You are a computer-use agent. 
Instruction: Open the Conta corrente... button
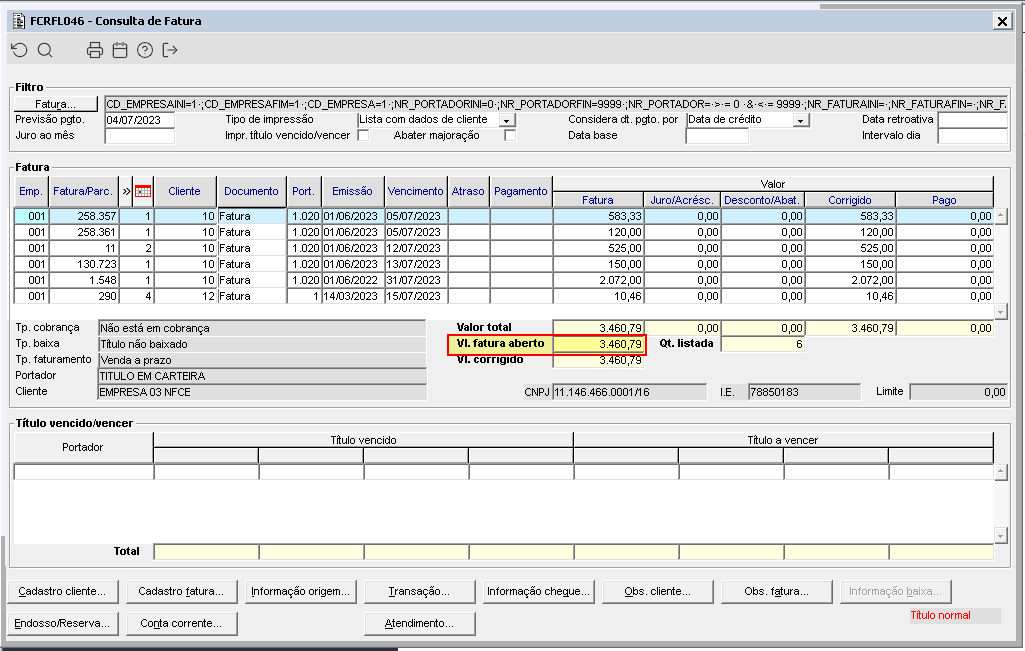[x=181, y=623]
